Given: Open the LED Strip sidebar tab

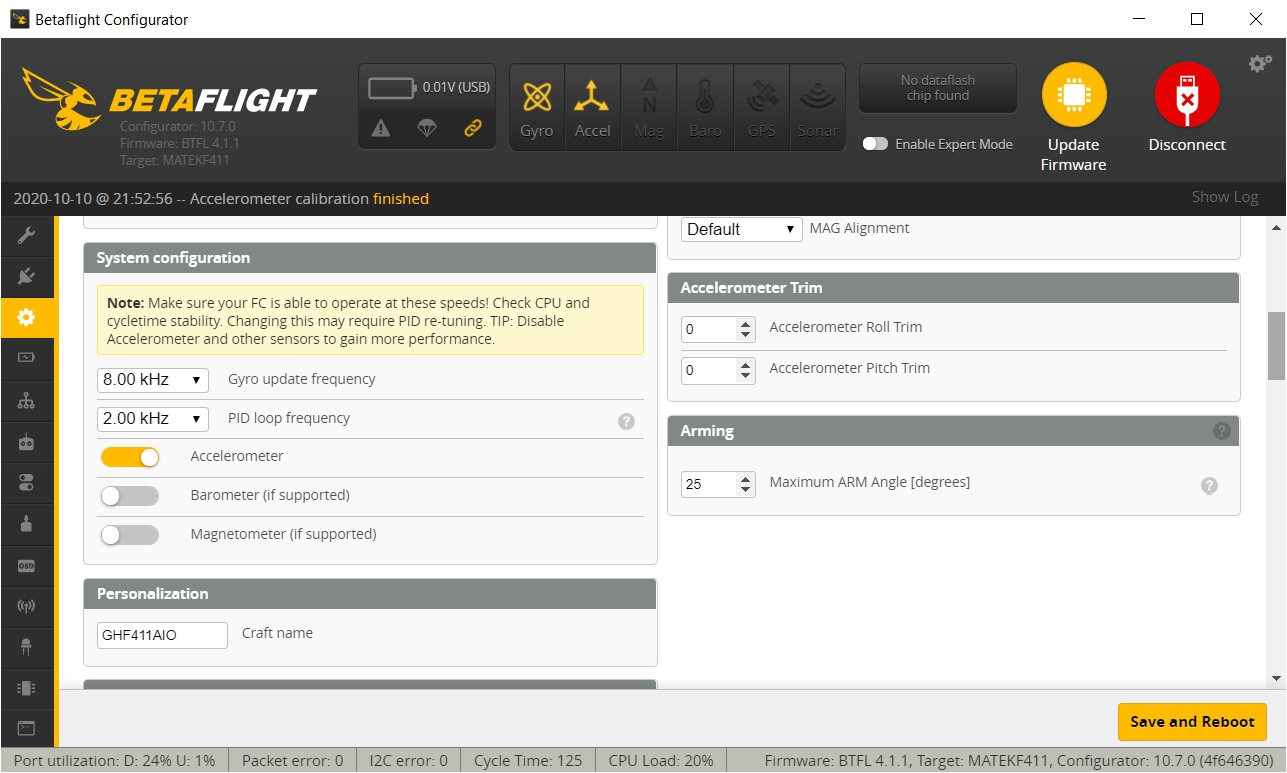Looking at the screenshot, I should pos(27,647).
